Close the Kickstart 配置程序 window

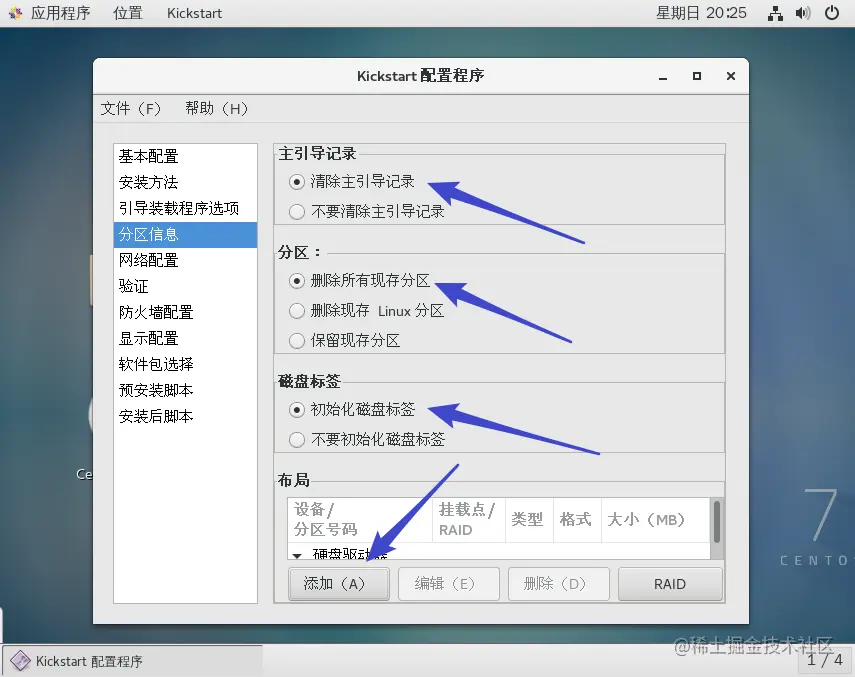point(731,76)
